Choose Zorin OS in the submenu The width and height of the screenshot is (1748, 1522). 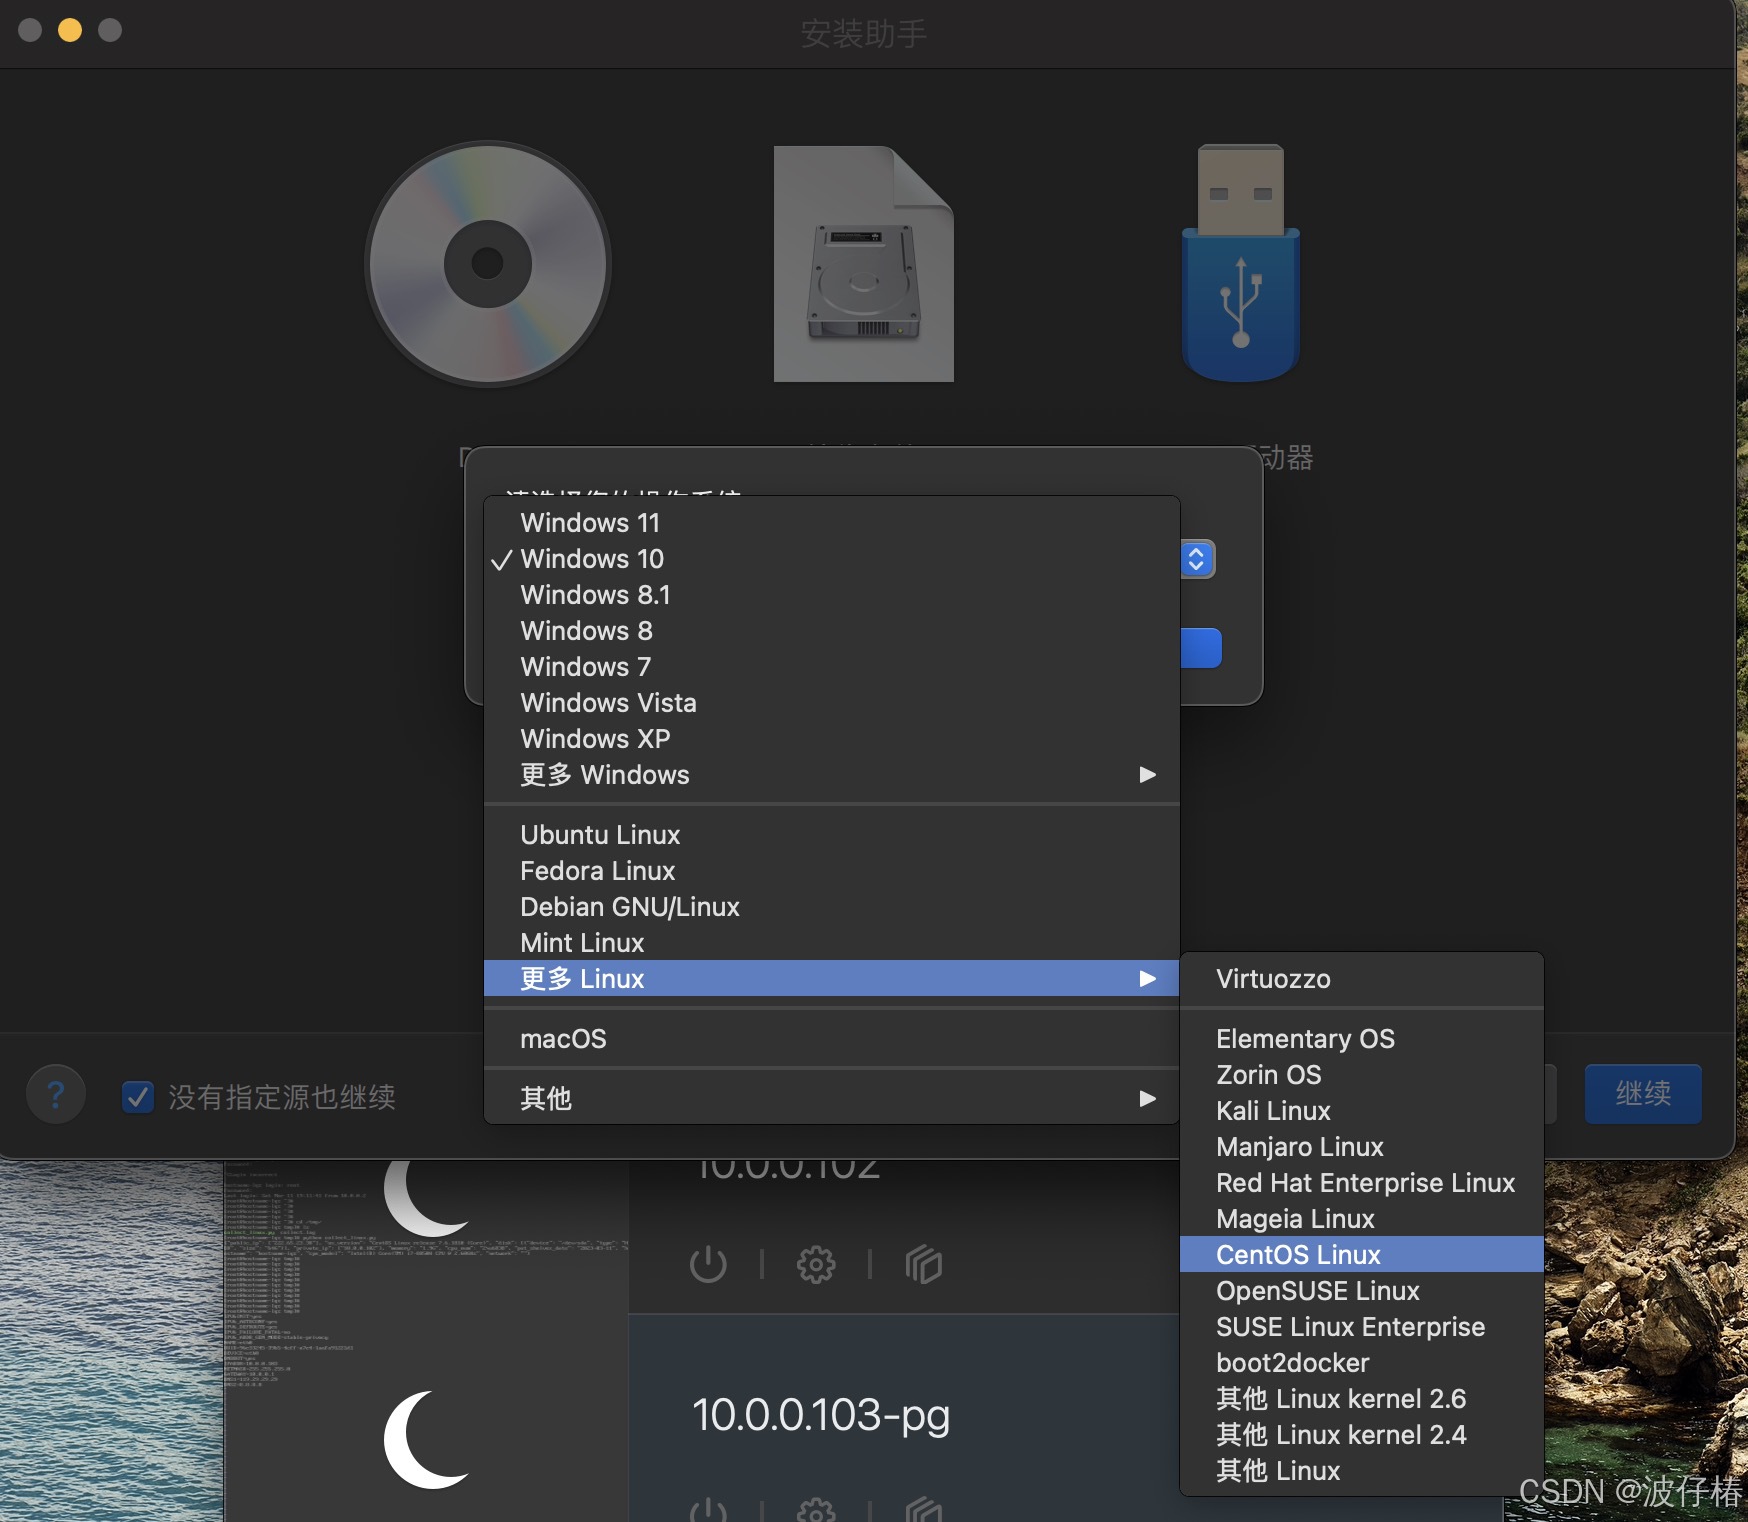click(x=1362, y=1075)
